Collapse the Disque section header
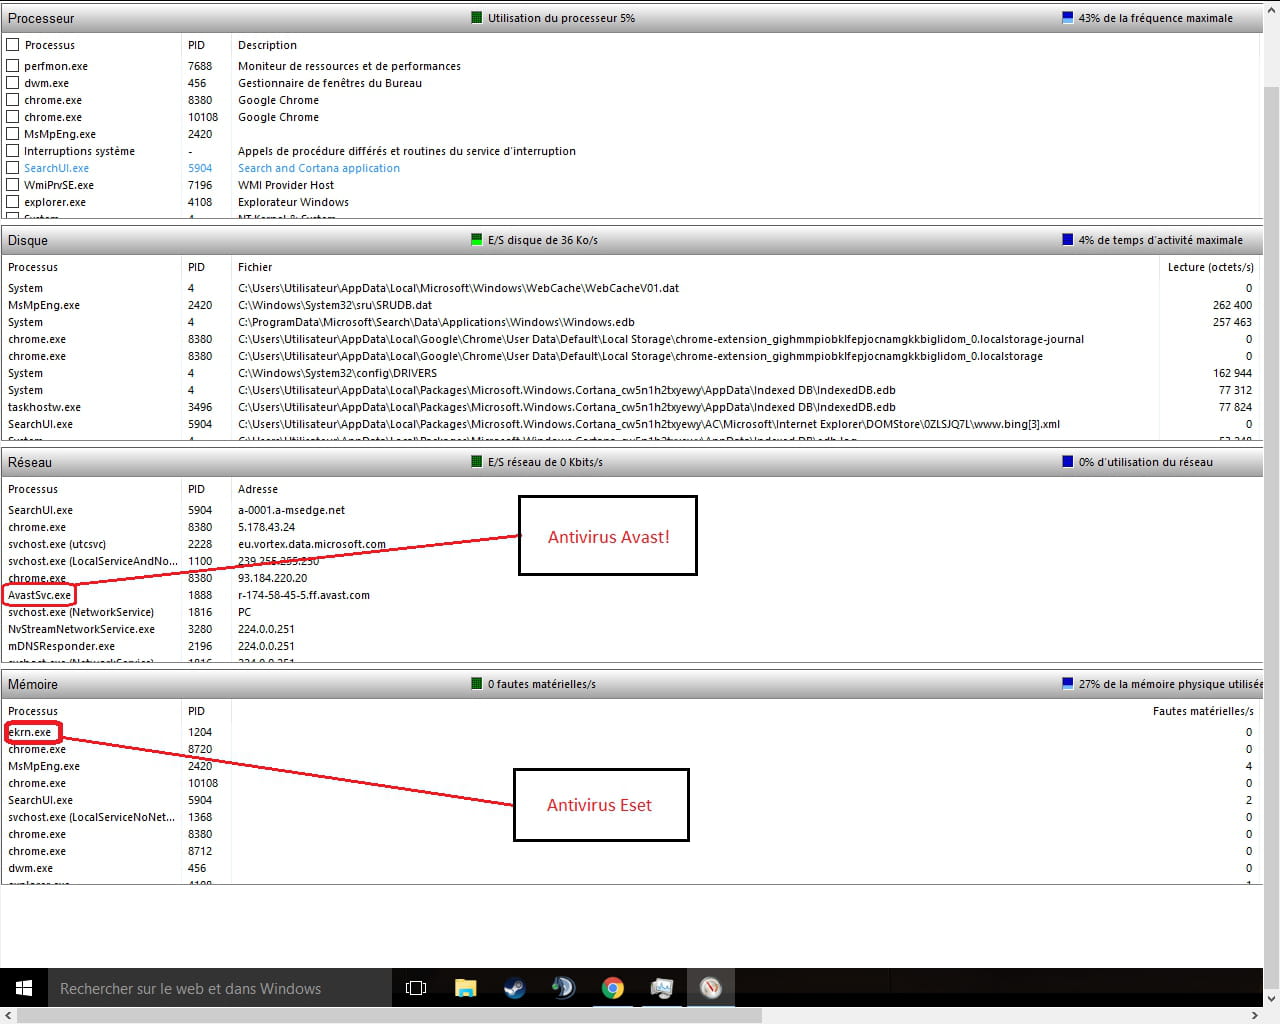Screen dimensions: 1280x1024 (x=632, y=240)
